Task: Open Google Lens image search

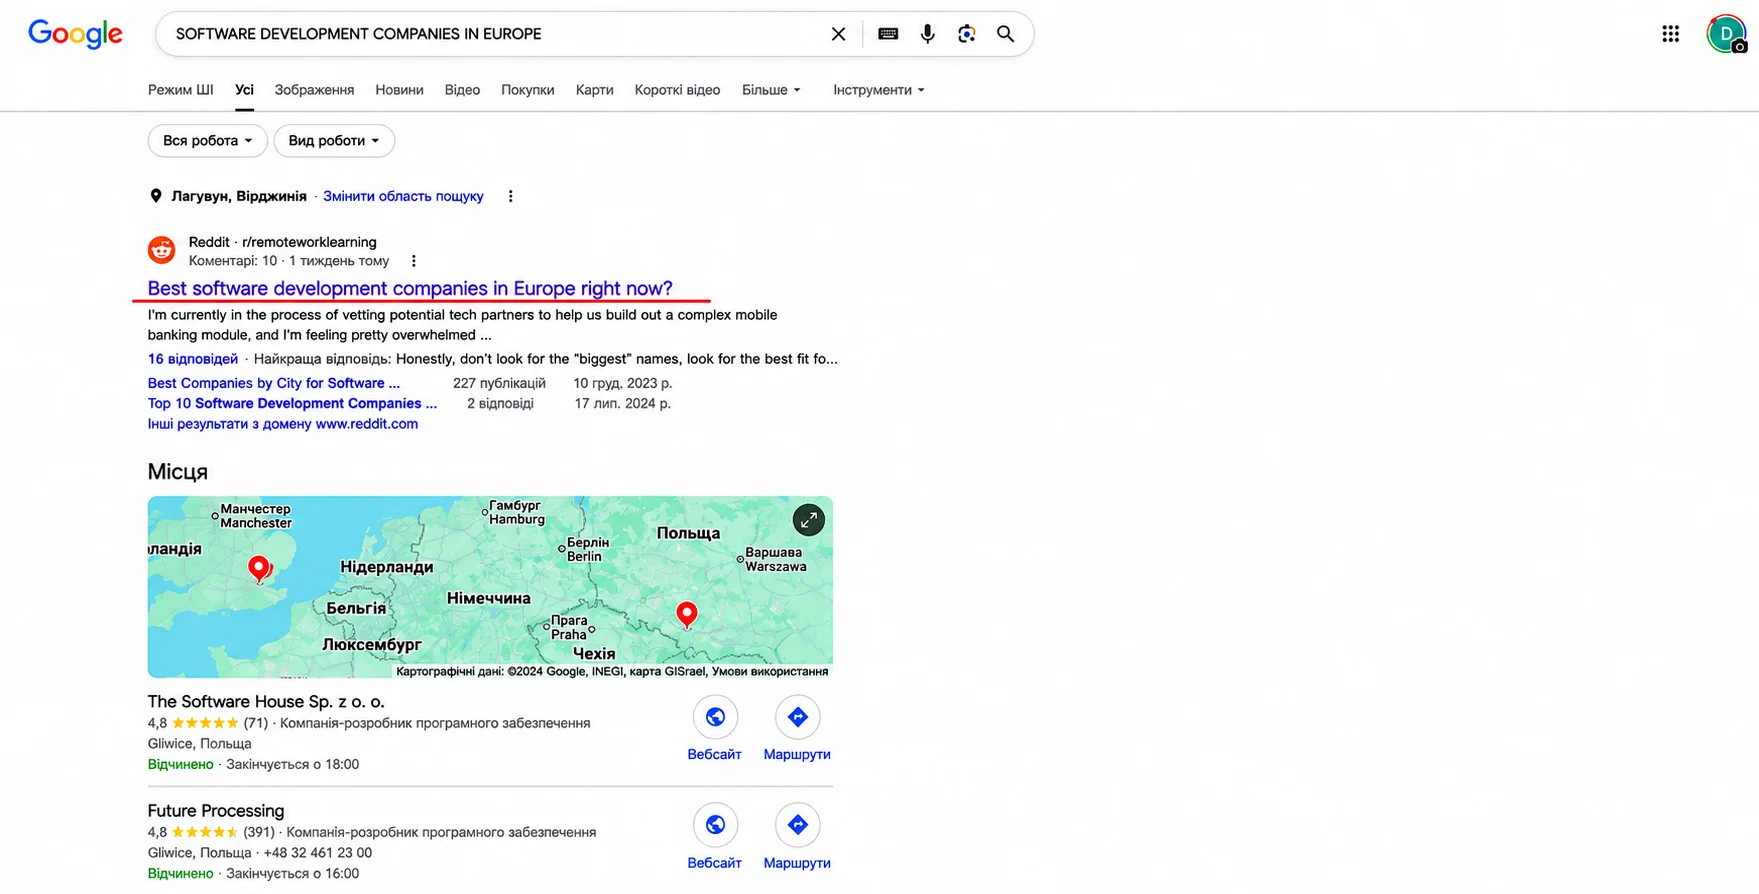Action: click(x=966, y=34)
